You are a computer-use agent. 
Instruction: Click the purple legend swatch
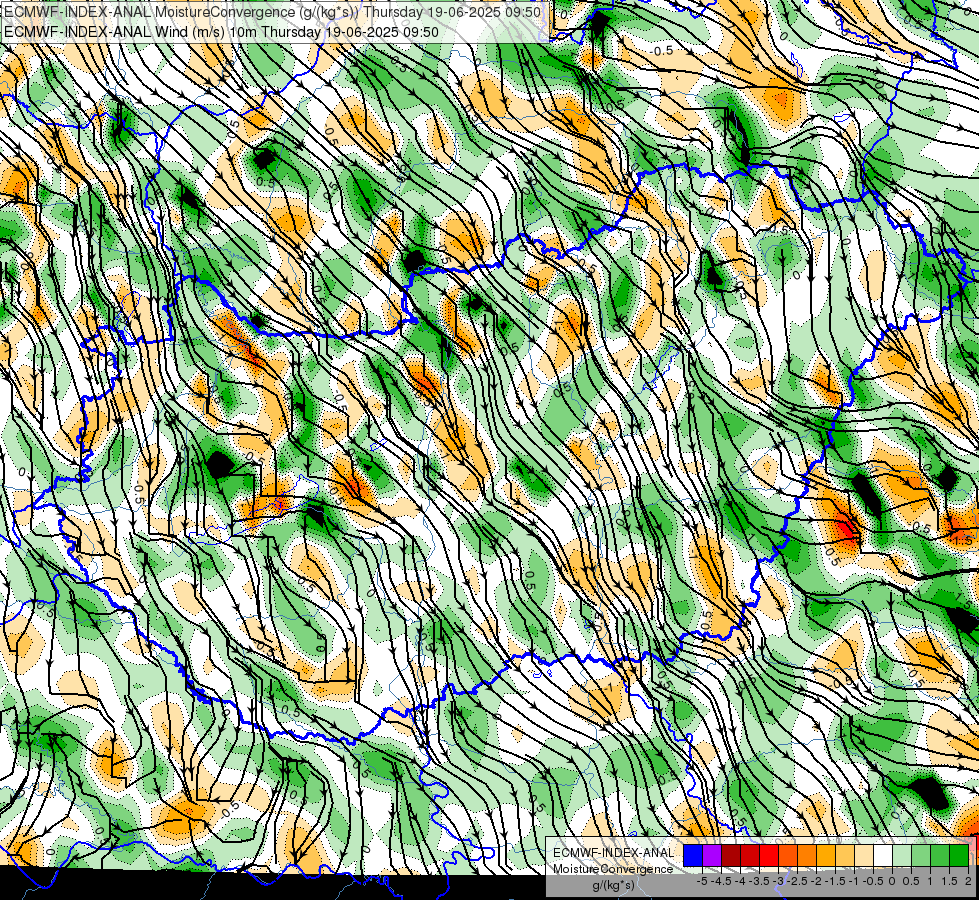712,856
